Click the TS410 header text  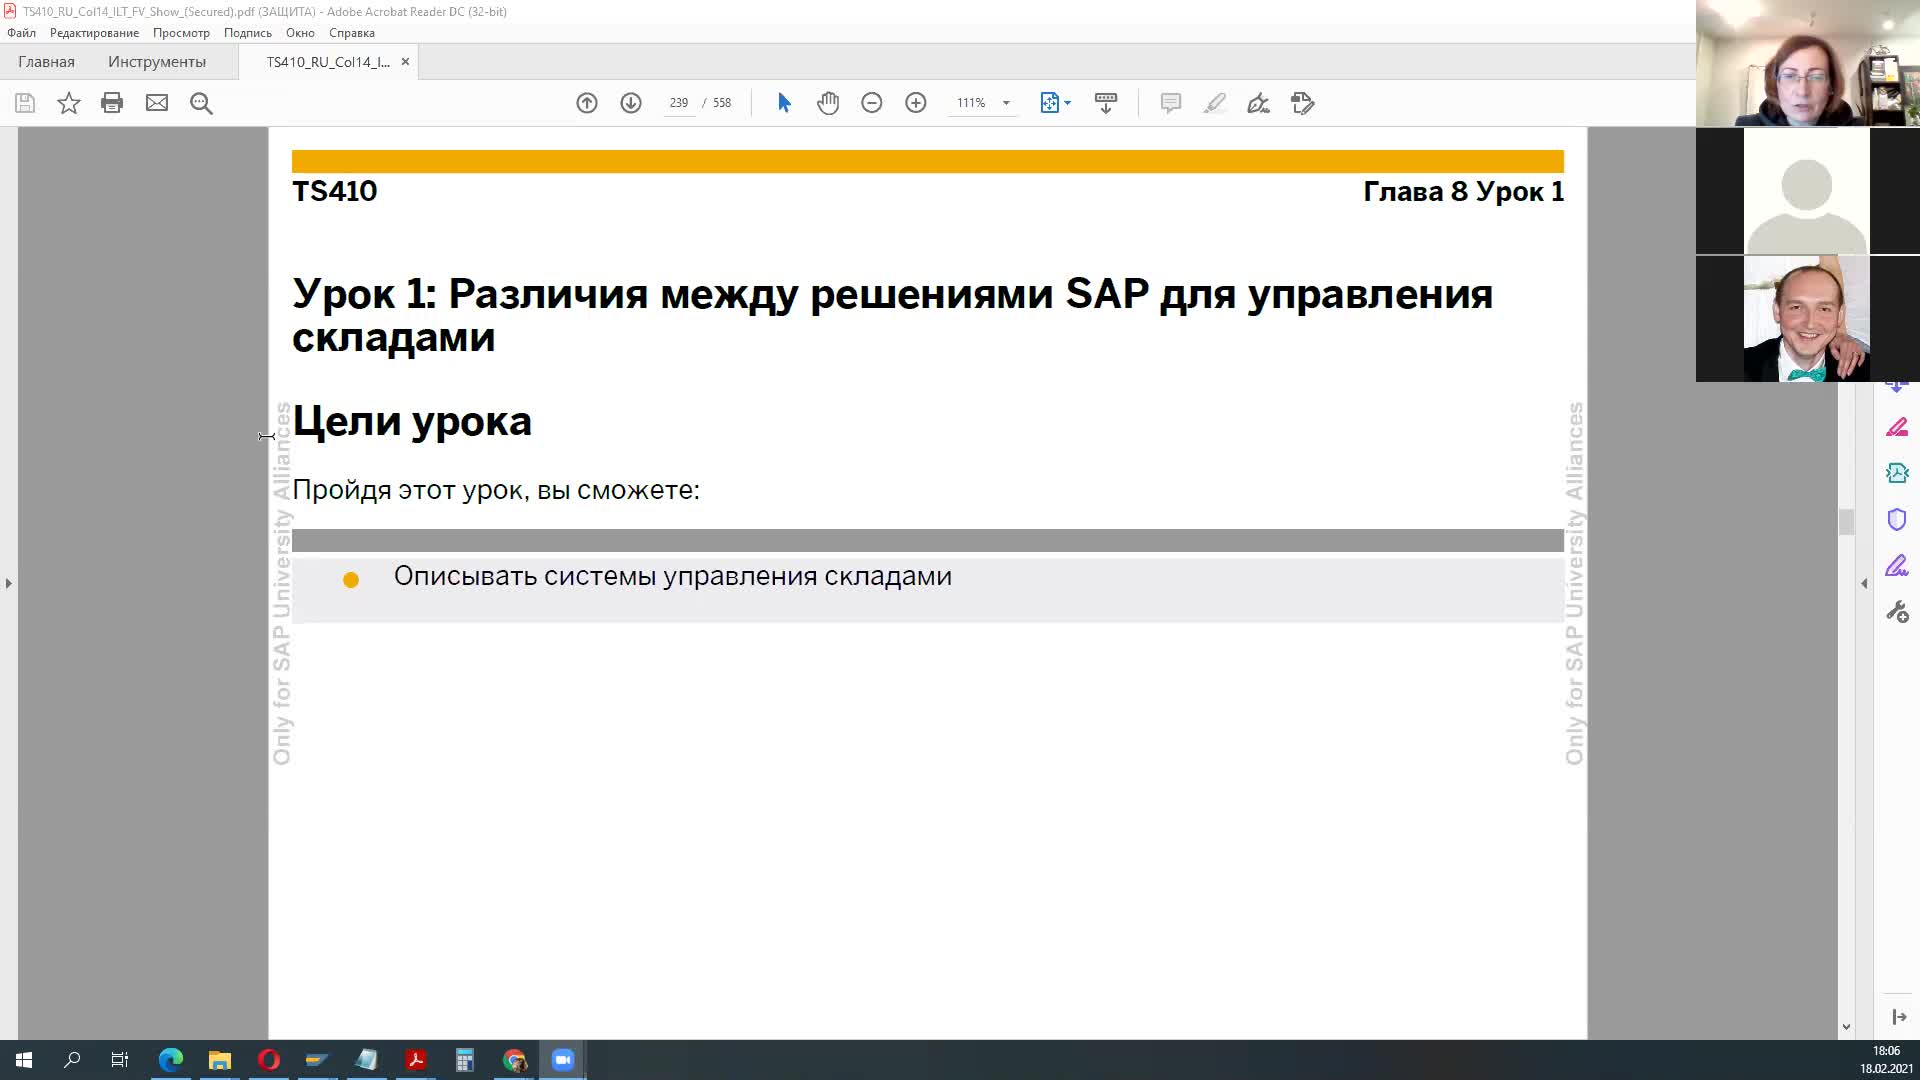[x=334, y=192]
